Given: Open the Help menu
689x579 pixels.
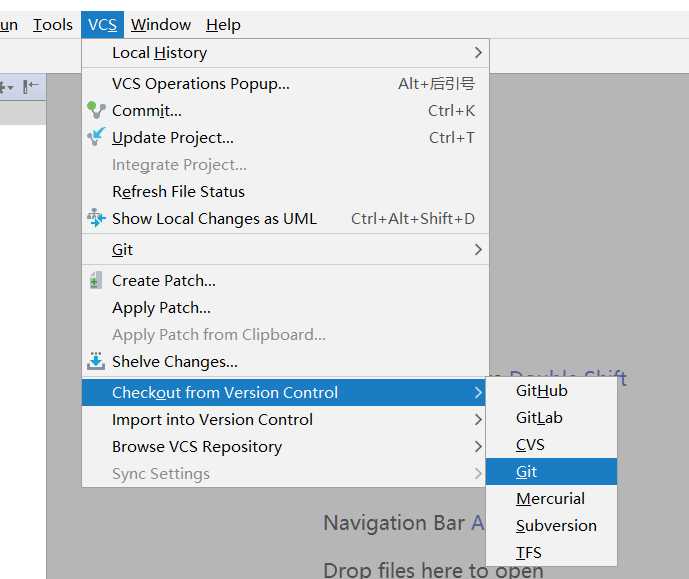Looking at the screenshot, I should [x=223, y=25].
